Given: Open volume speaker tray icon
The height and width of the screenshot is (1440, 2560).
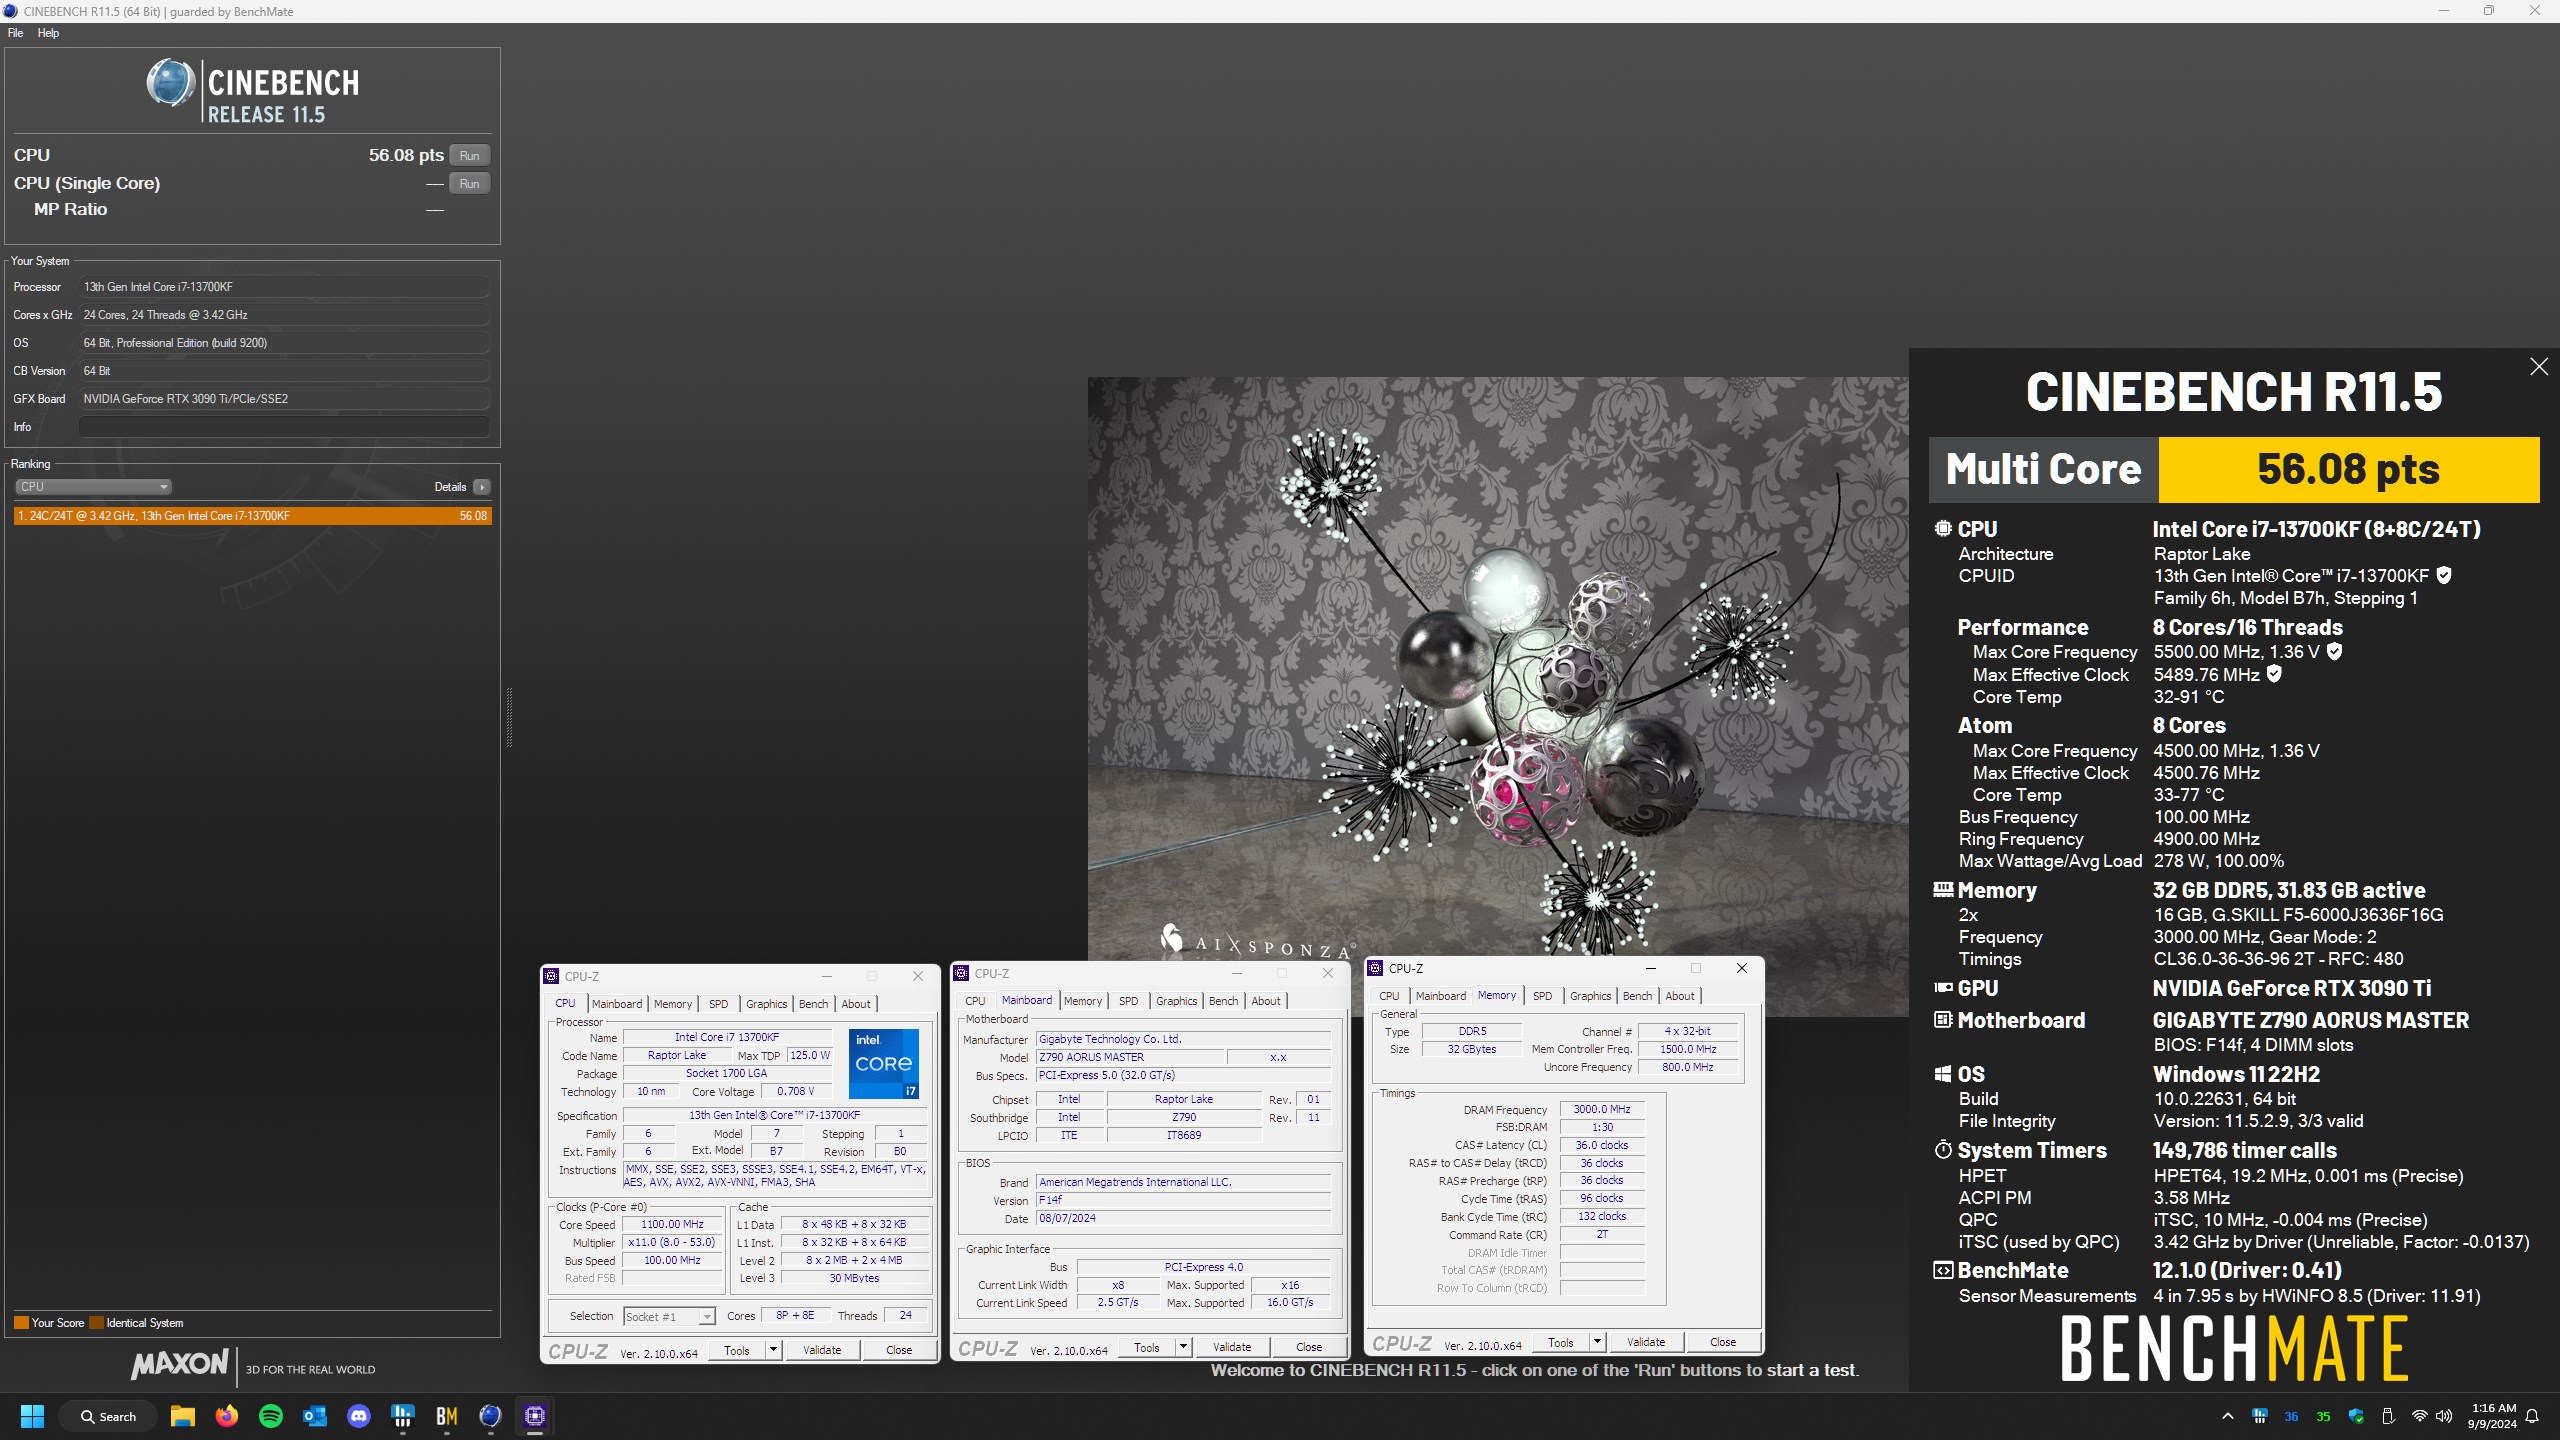Looking at the screenshot, I should click(2444, 1416).
